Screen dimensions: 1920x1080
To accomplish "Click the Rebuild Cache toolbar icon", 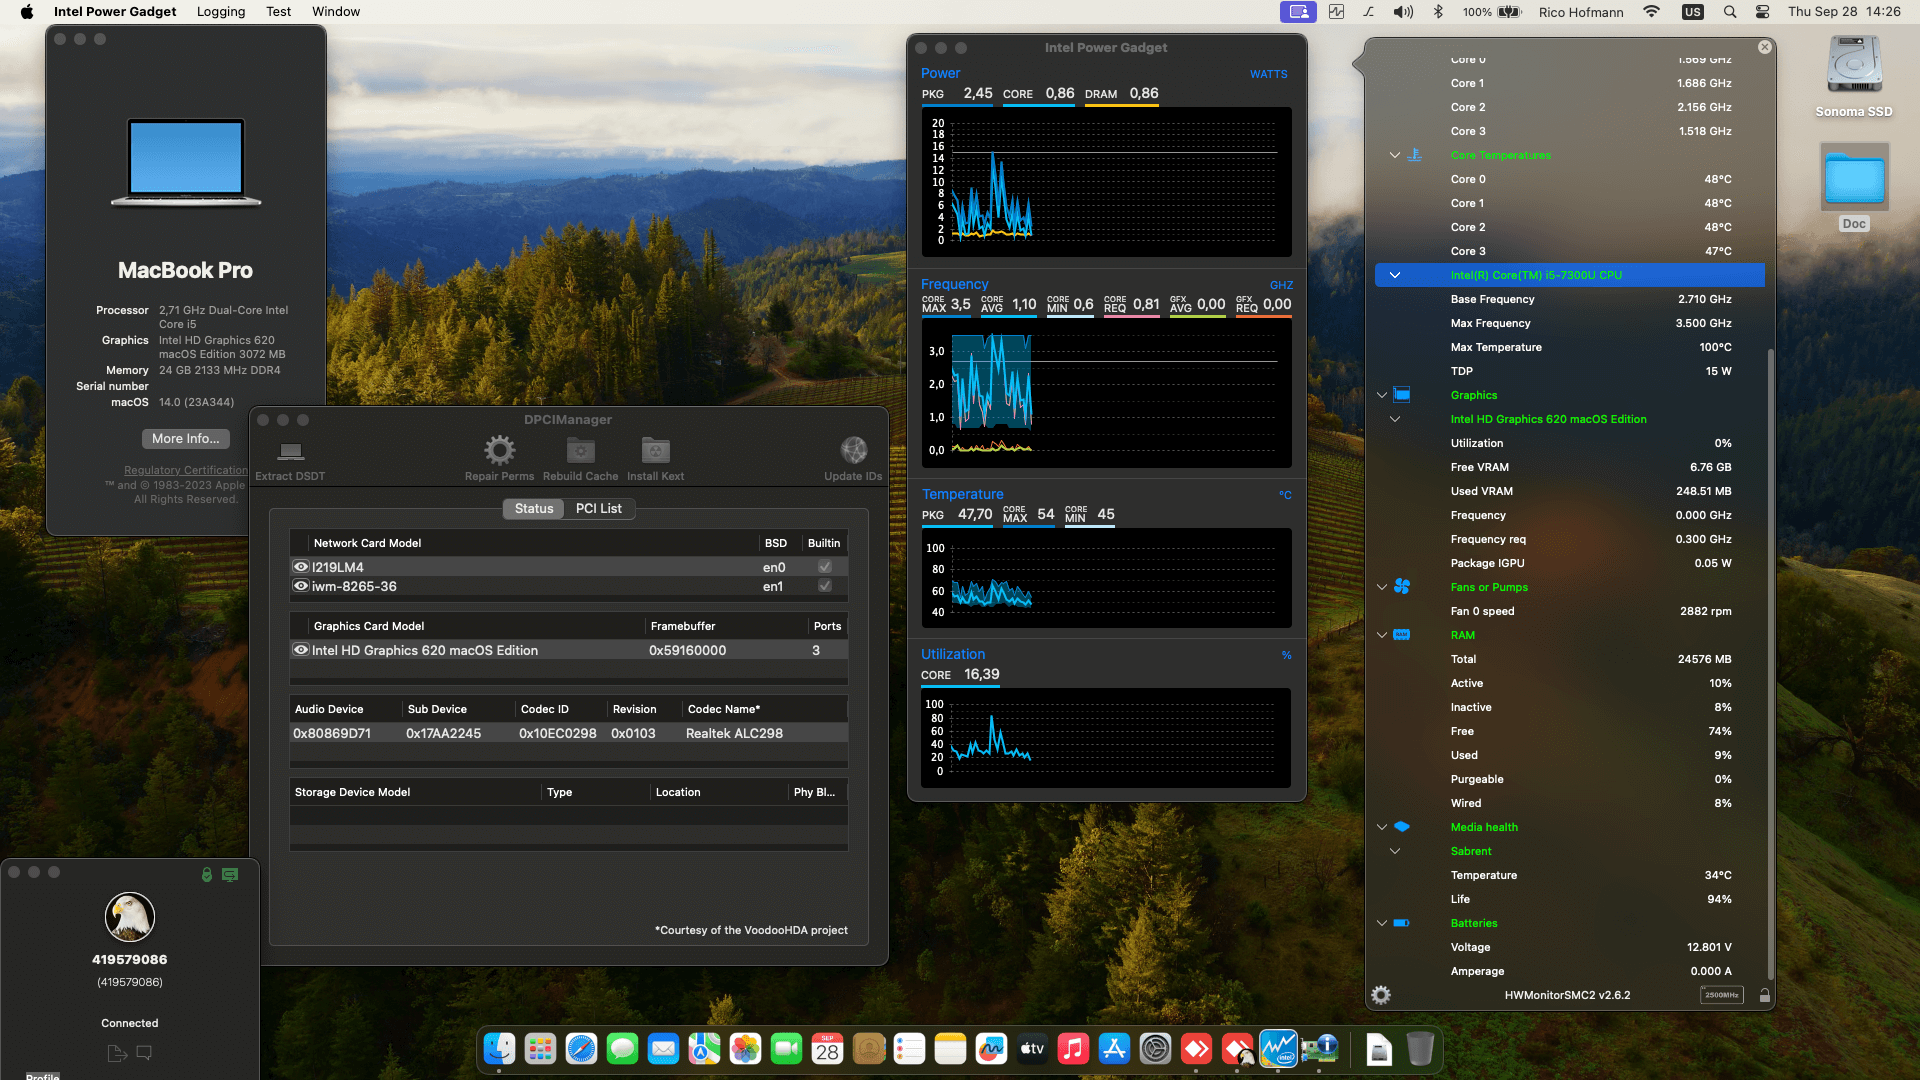I will 580,450.
